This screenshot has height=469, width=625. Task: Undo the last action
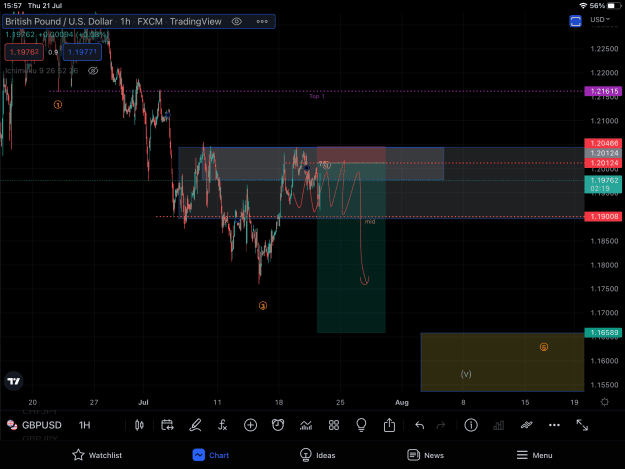click(419, 425)
